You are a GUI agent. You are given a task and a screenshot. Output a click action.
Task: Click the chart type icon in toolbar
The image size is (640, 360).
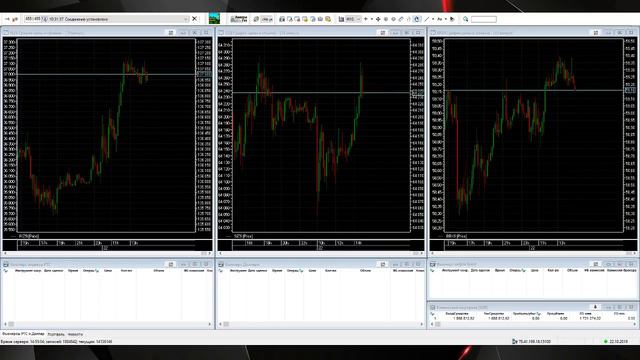click(x=341, y=19)
